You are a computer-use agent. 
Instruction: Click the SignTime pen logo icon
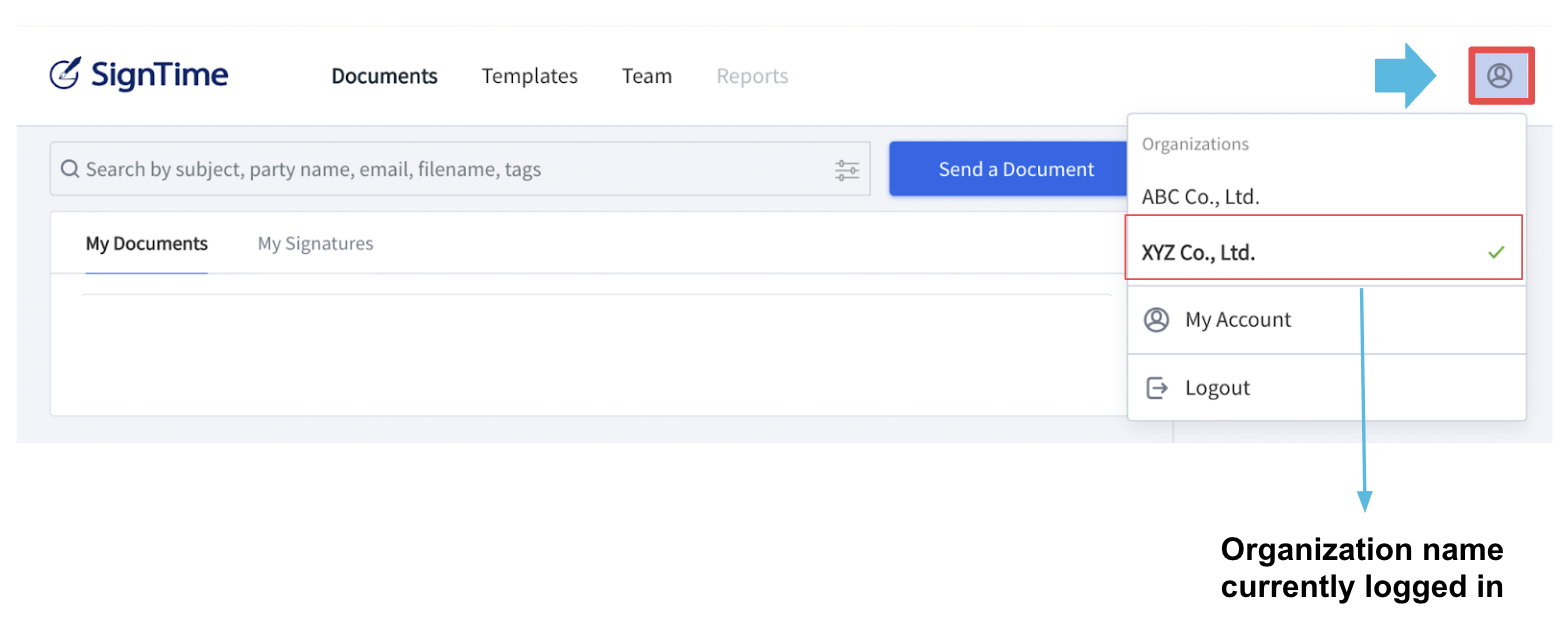click(x=65, y=74)
